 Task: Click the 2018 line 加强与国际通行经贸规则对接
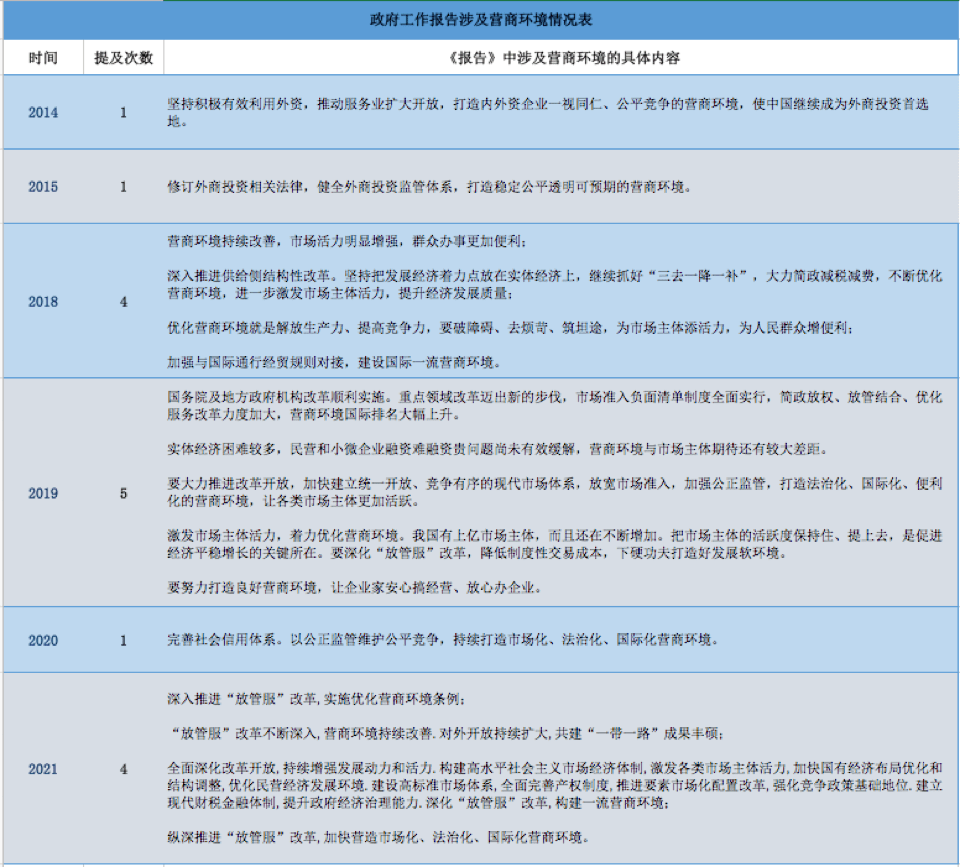[333, 362]
